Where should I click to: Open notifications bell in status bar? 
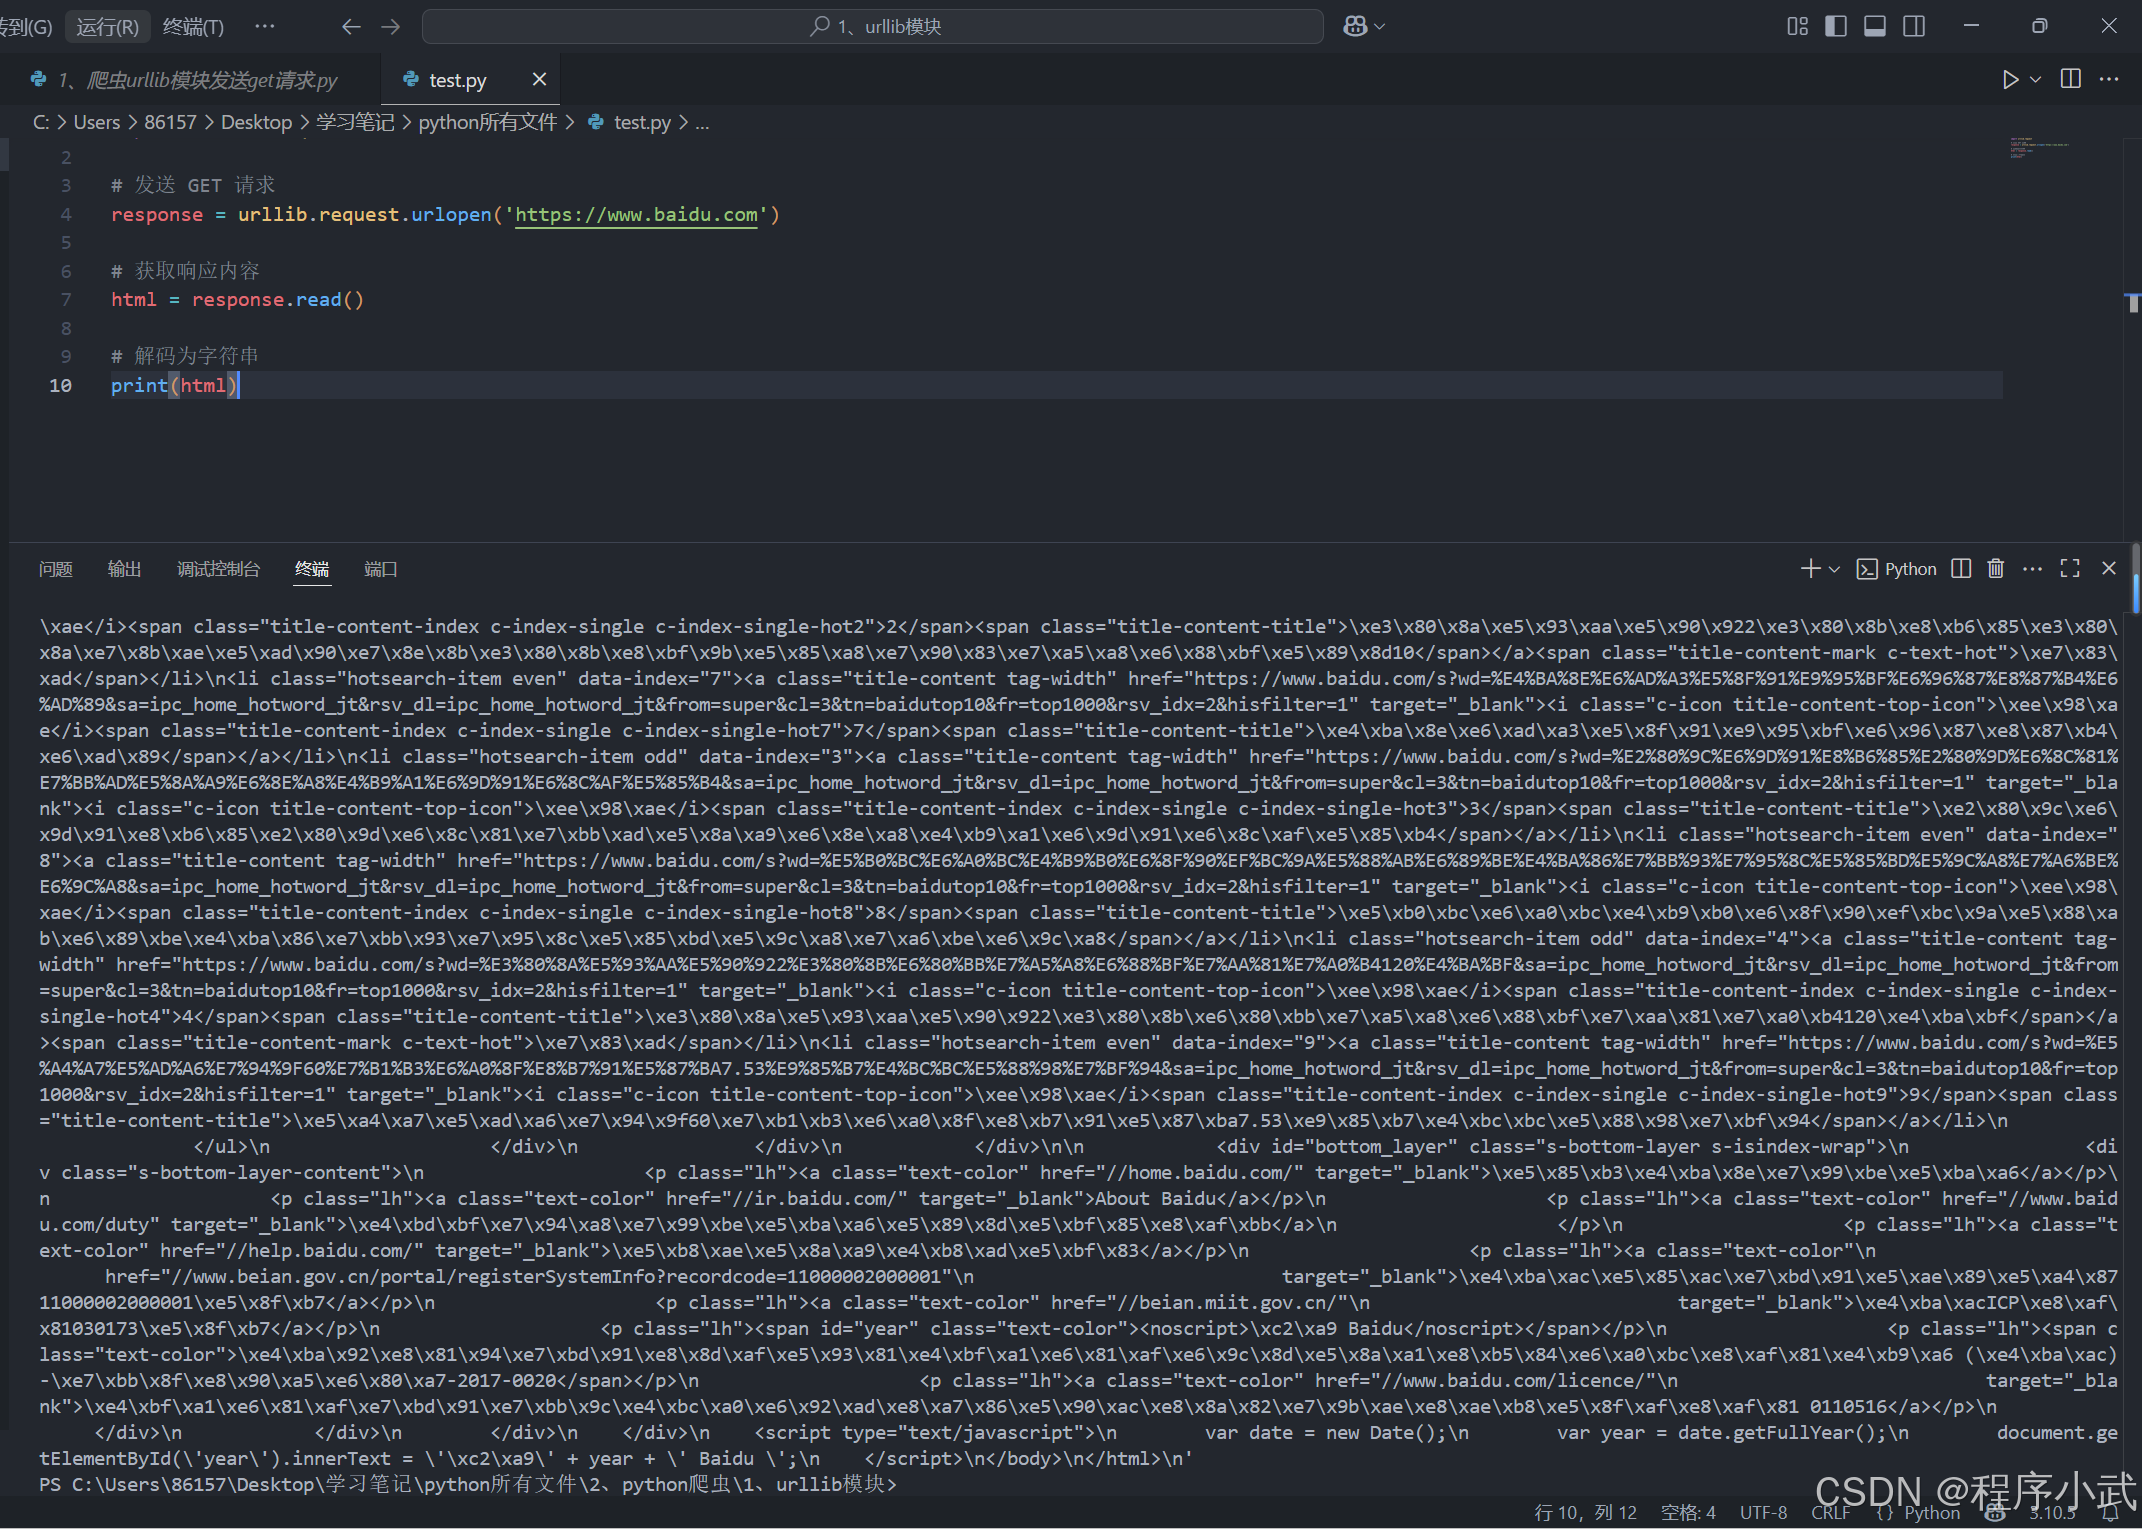pos(2109,1513)
